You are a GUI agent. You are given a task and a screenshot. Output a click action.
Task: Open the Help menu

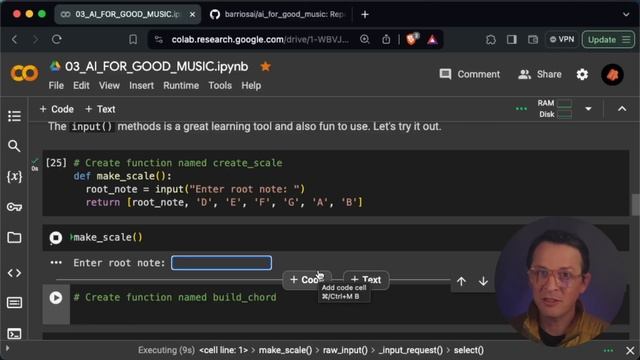click(x=251, y=85)
